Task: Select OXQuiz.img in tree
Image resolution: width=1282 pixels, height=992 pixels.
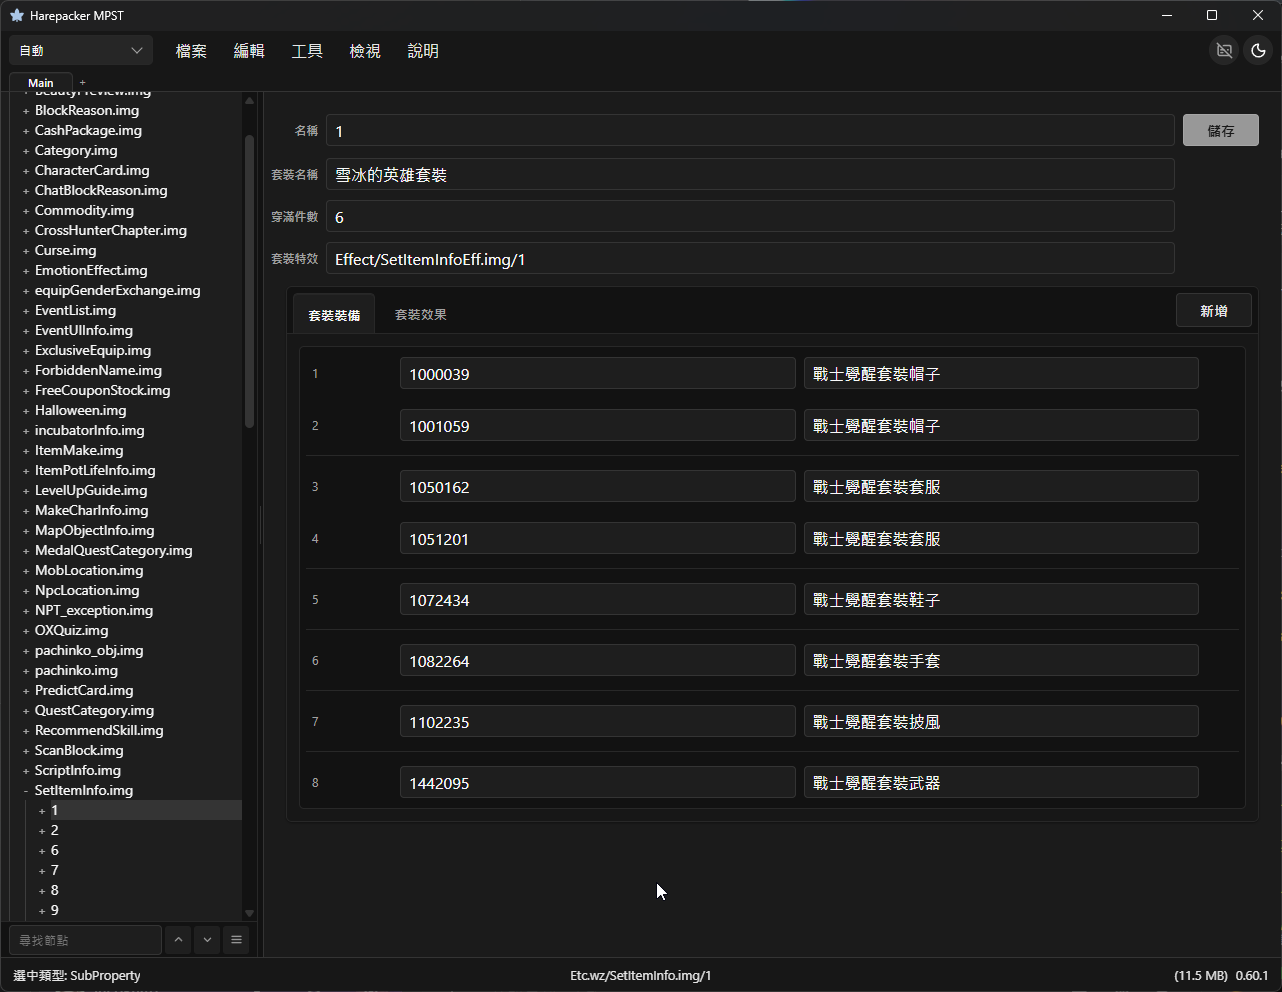Action: pos(72,630)
